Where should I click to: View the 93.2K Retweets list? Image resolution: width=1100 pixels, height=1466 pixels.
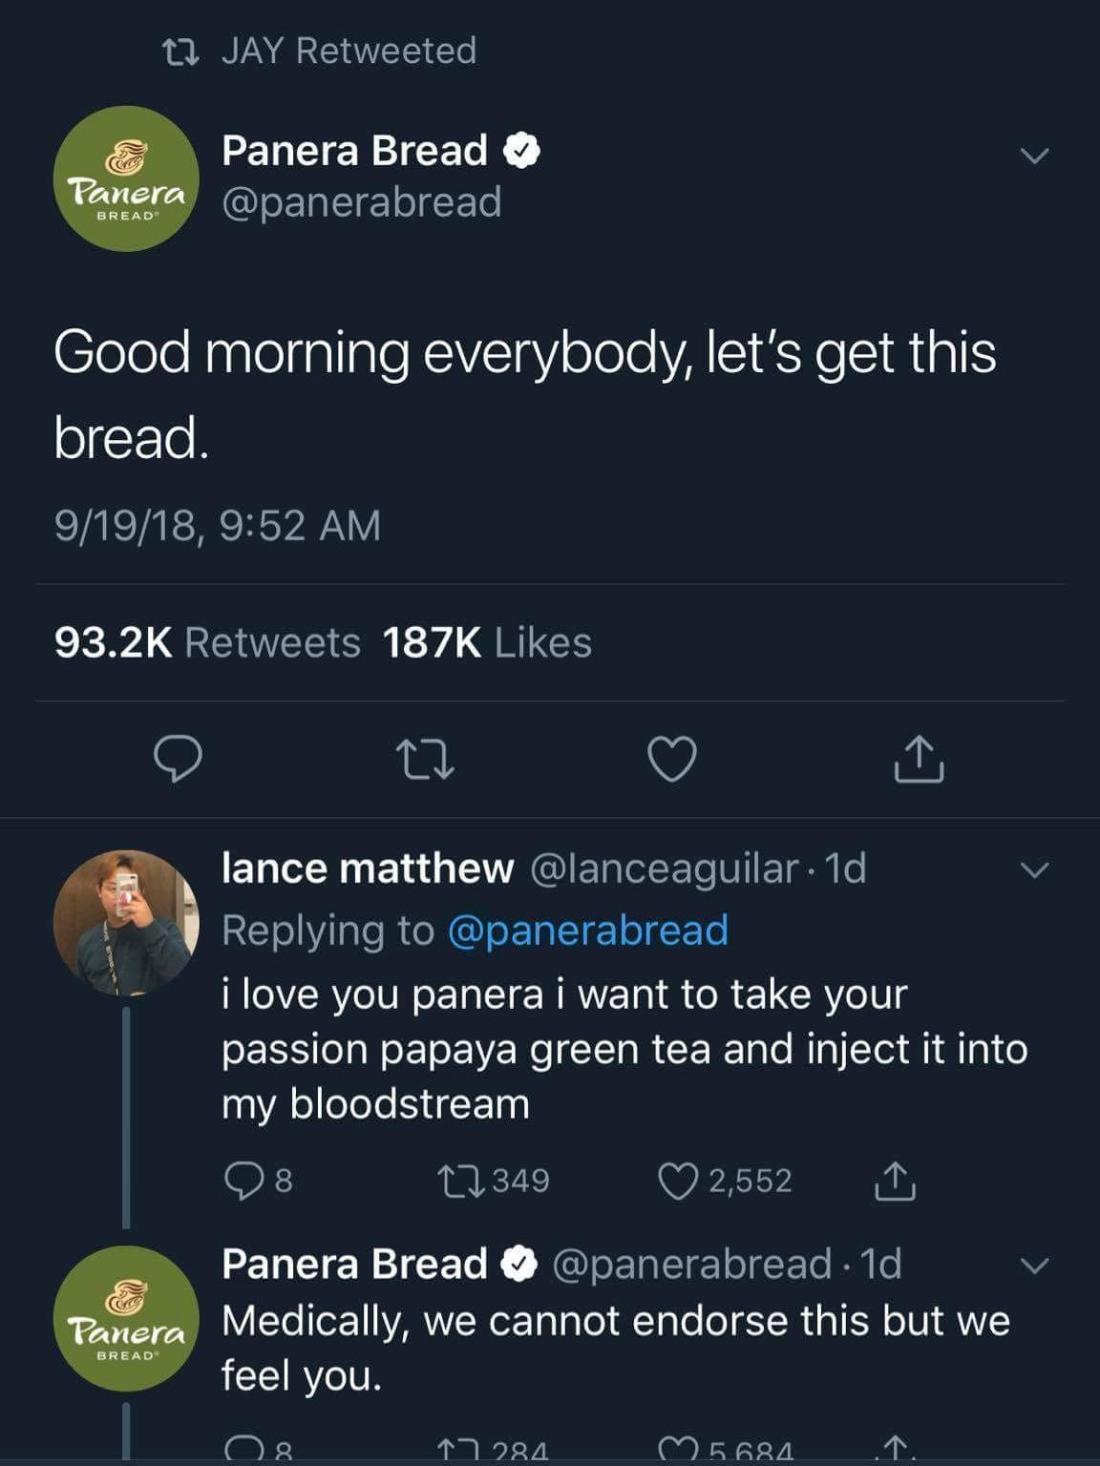(207, 642)
